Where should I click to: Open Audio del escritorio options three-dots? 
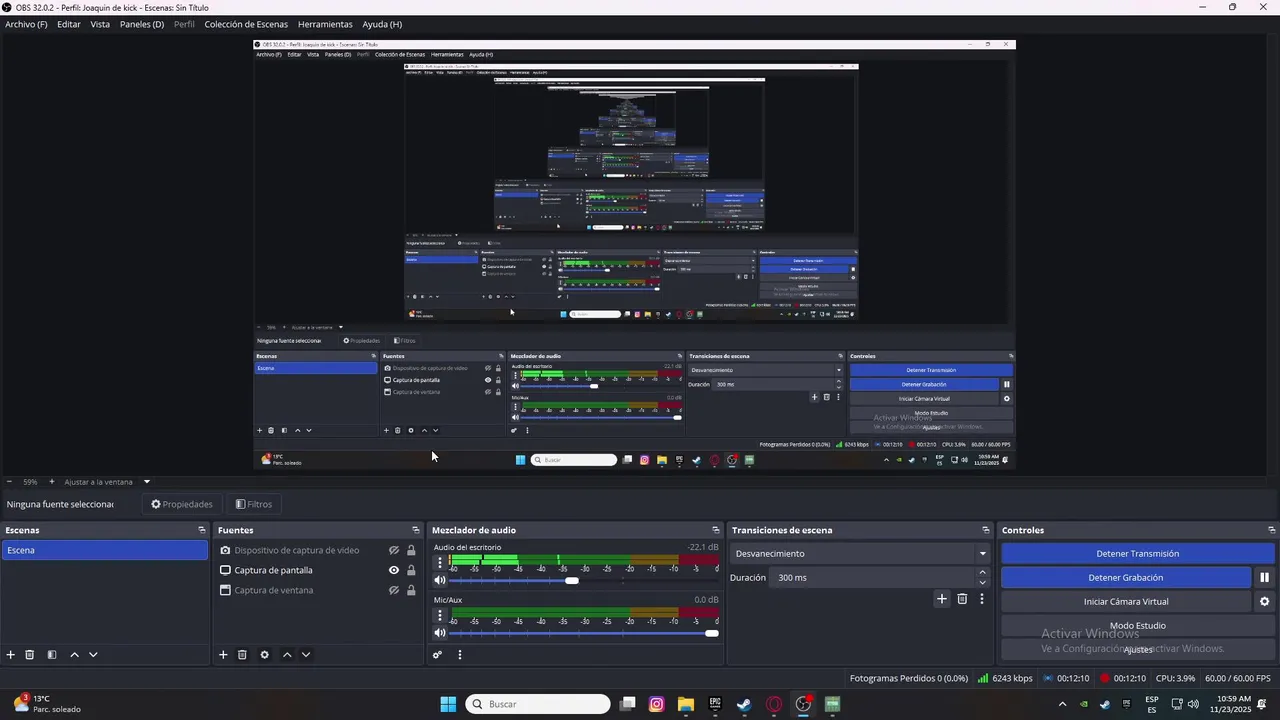[439, 562]
